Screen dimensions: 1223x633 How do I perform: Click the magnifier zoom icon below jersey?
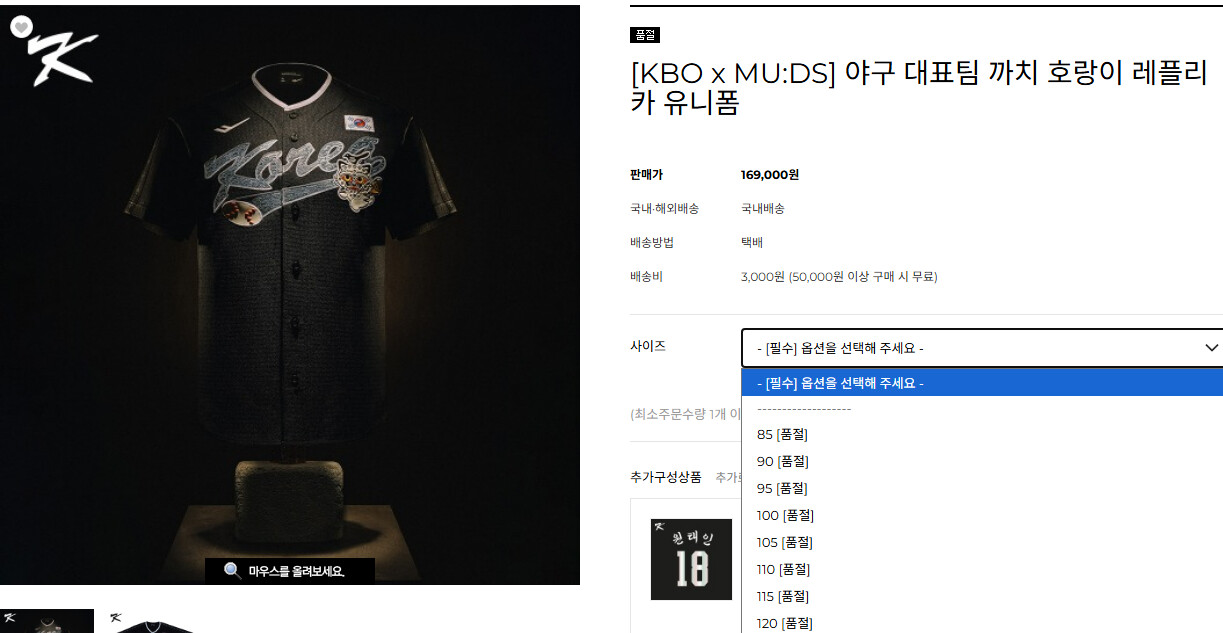[x=232, y=571]
